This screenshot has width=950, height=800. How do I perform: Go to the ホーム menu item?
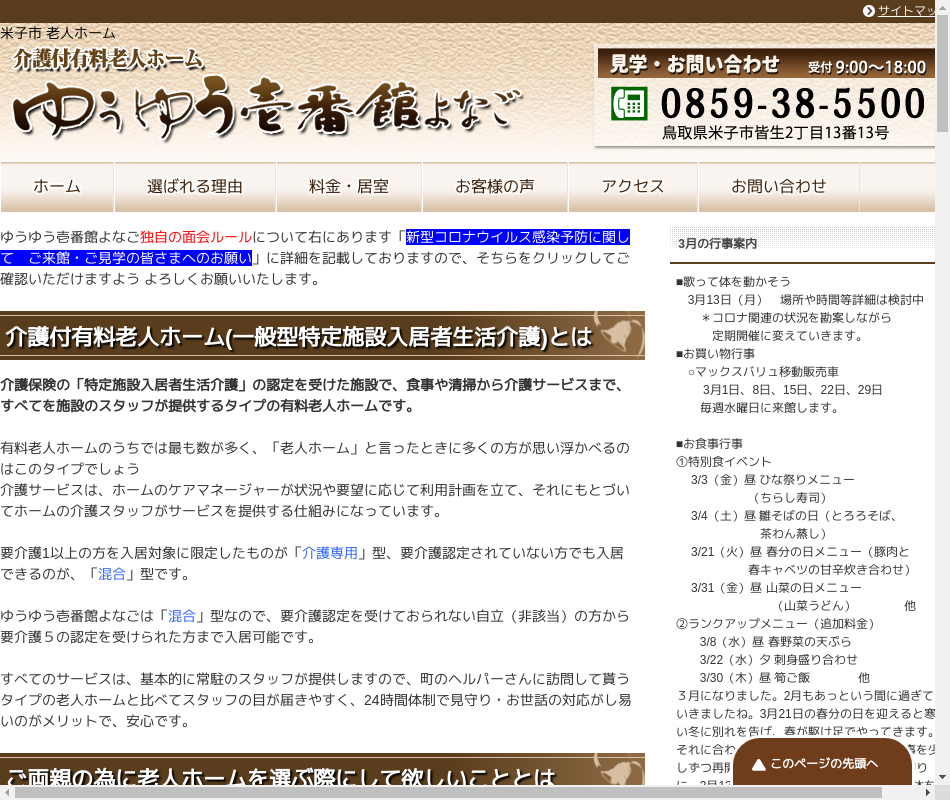tap(57, 187)
